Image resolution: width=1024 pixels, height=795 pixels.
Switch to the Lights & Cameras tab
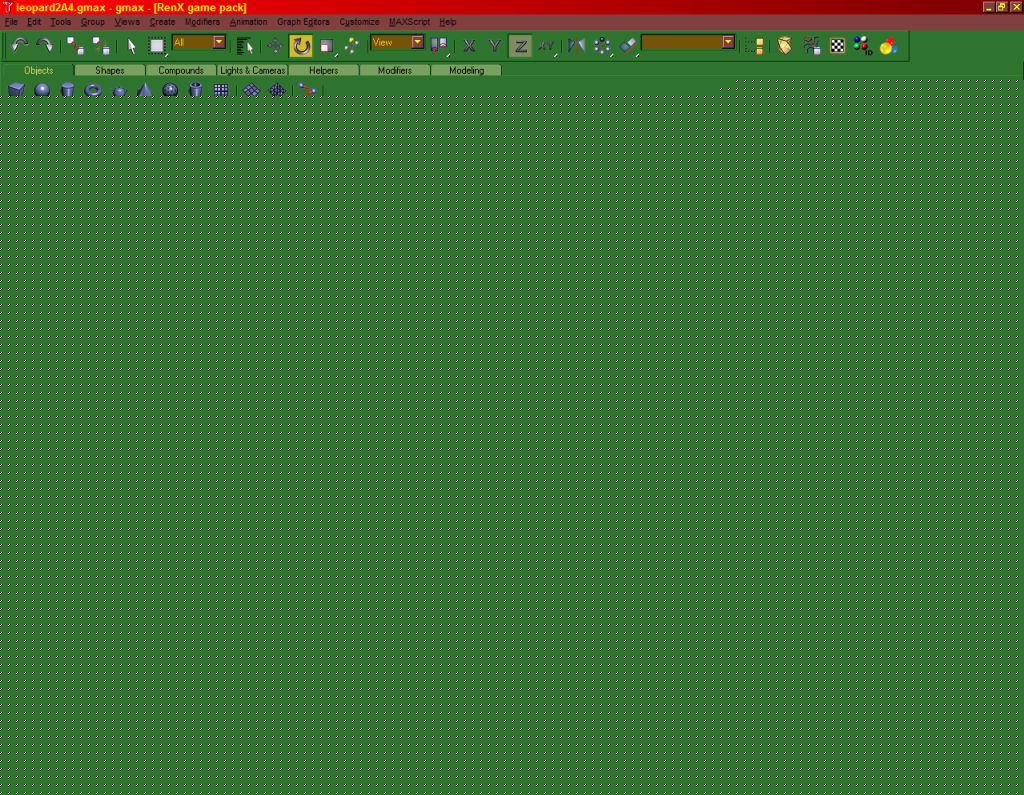(253, 71)
